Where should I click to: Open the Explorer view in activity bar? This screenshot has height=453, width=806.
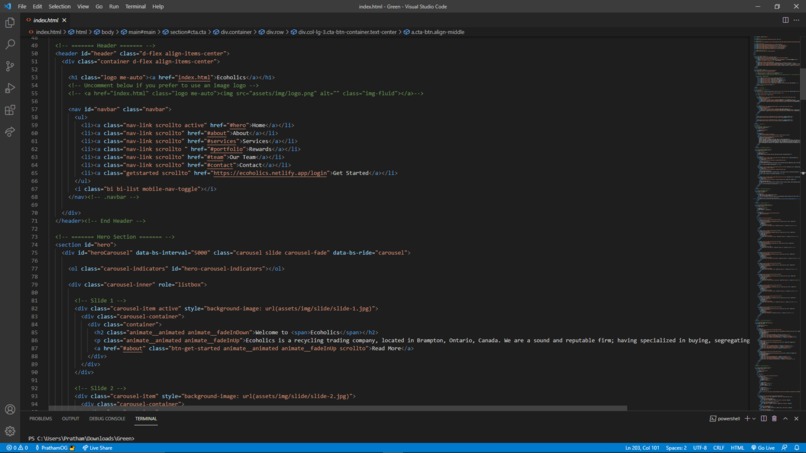pos(10,23)
